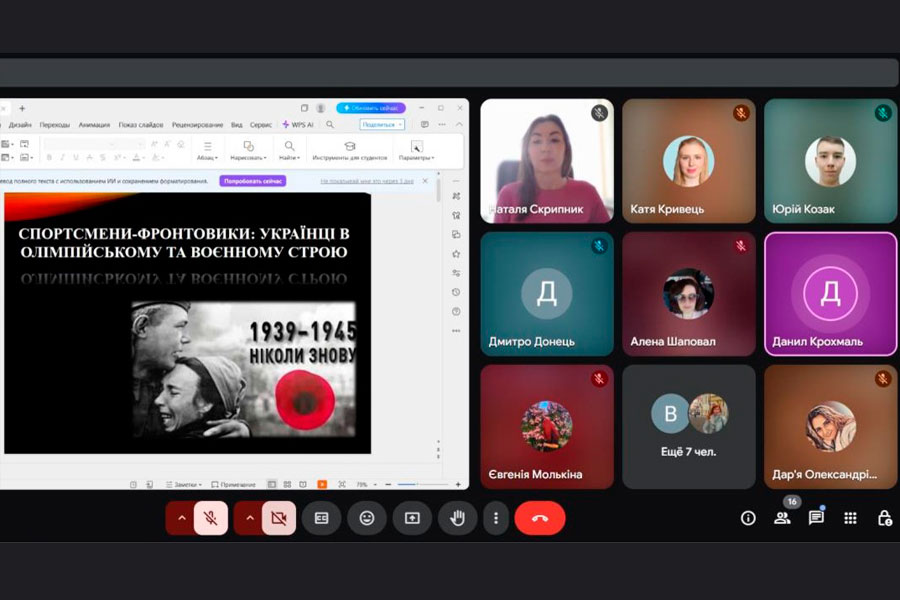Expand the Параметры dropdown
The width and height of the screenshot is (900, 600).
pos(417,151)
